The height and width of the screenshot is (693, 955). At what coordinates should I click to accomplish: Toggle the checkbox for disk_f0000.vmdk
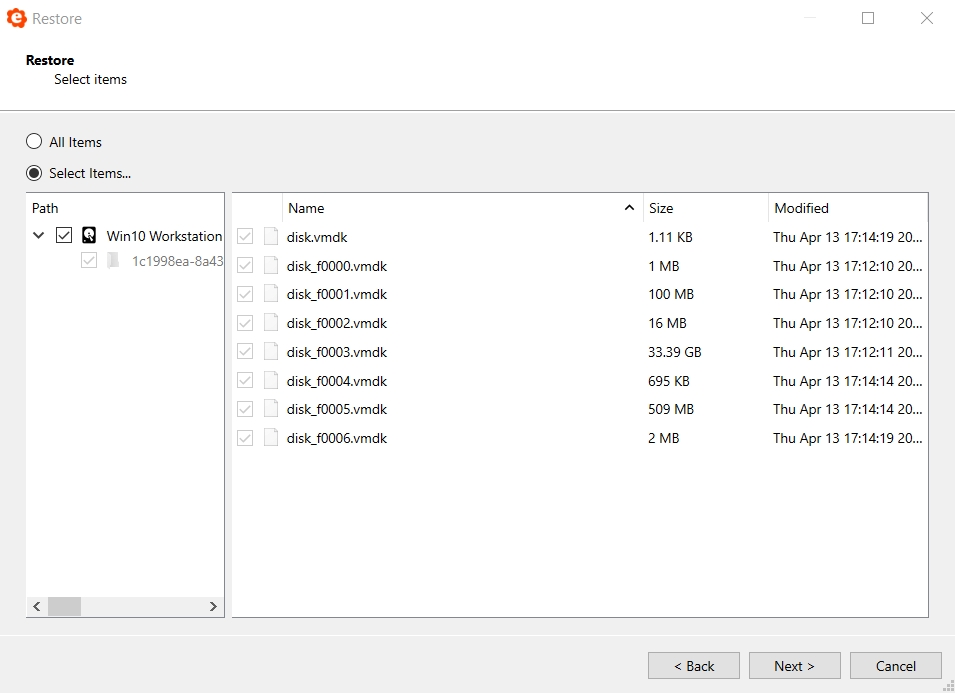pyautogui.click(x=245, y=266)
